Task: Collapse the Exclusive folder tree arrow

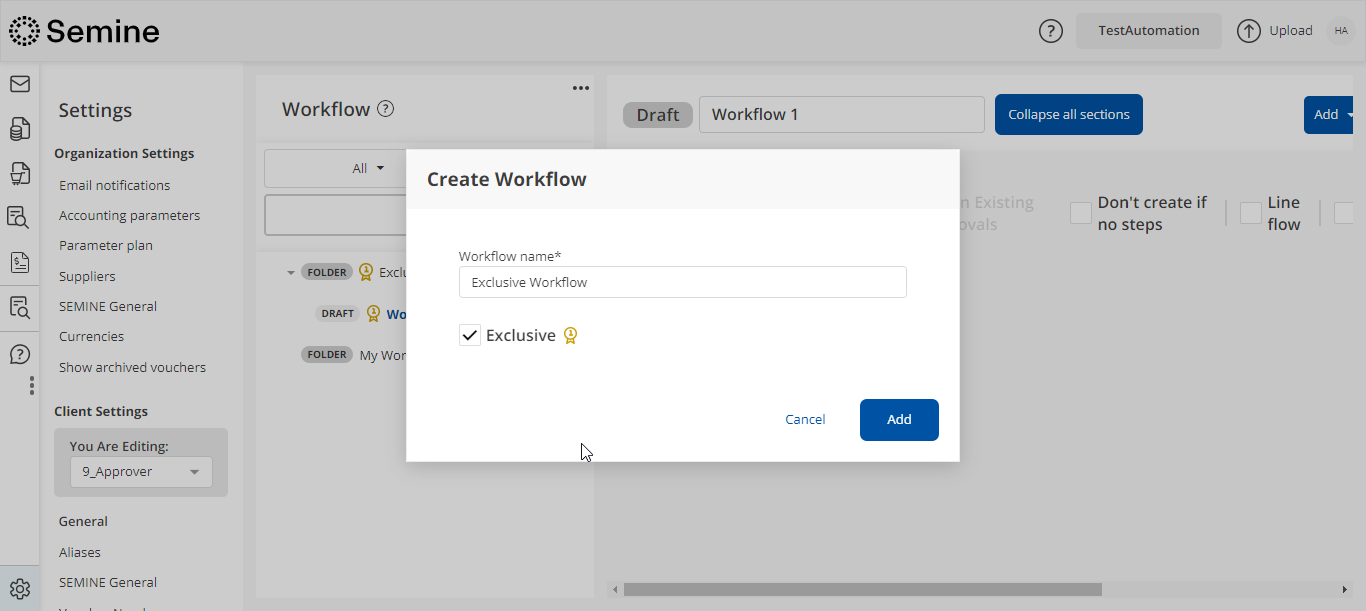Action: coord(291,272)
